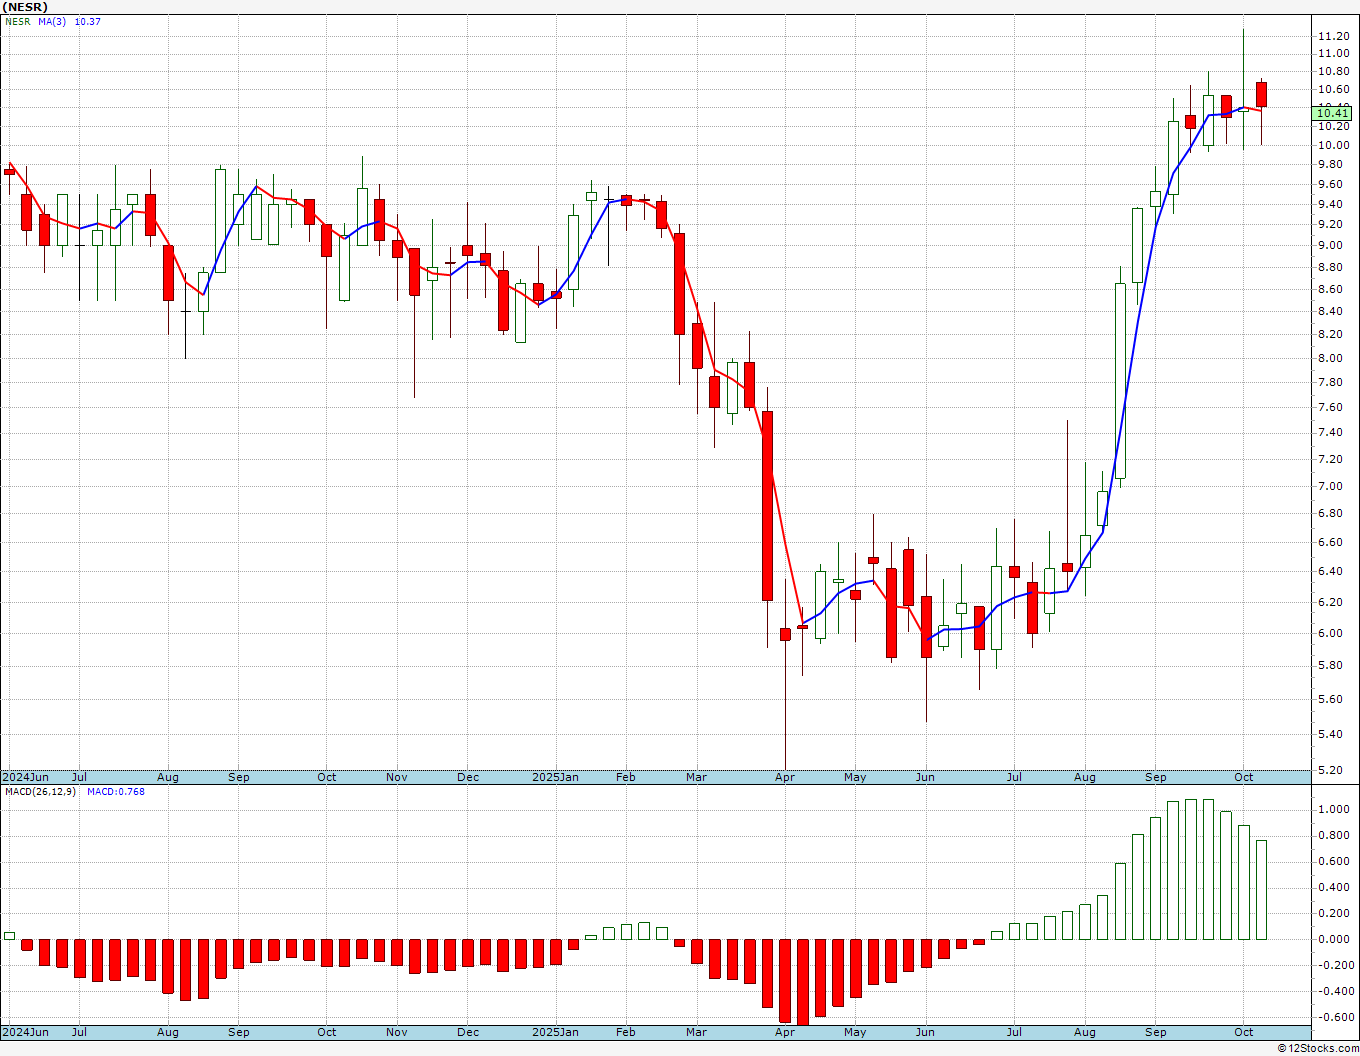Select the 10.37 moving average value
Viewport: 1360px width, 1056px height.
[88, 21]
